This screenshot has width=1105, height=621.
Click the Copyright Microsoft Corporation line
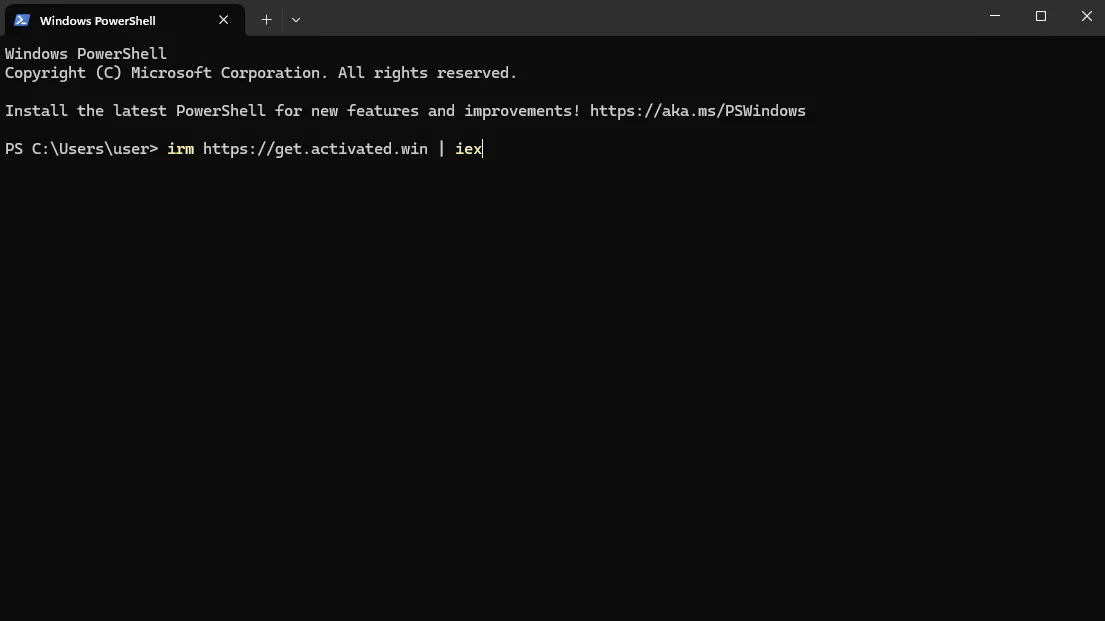(261, 73)
